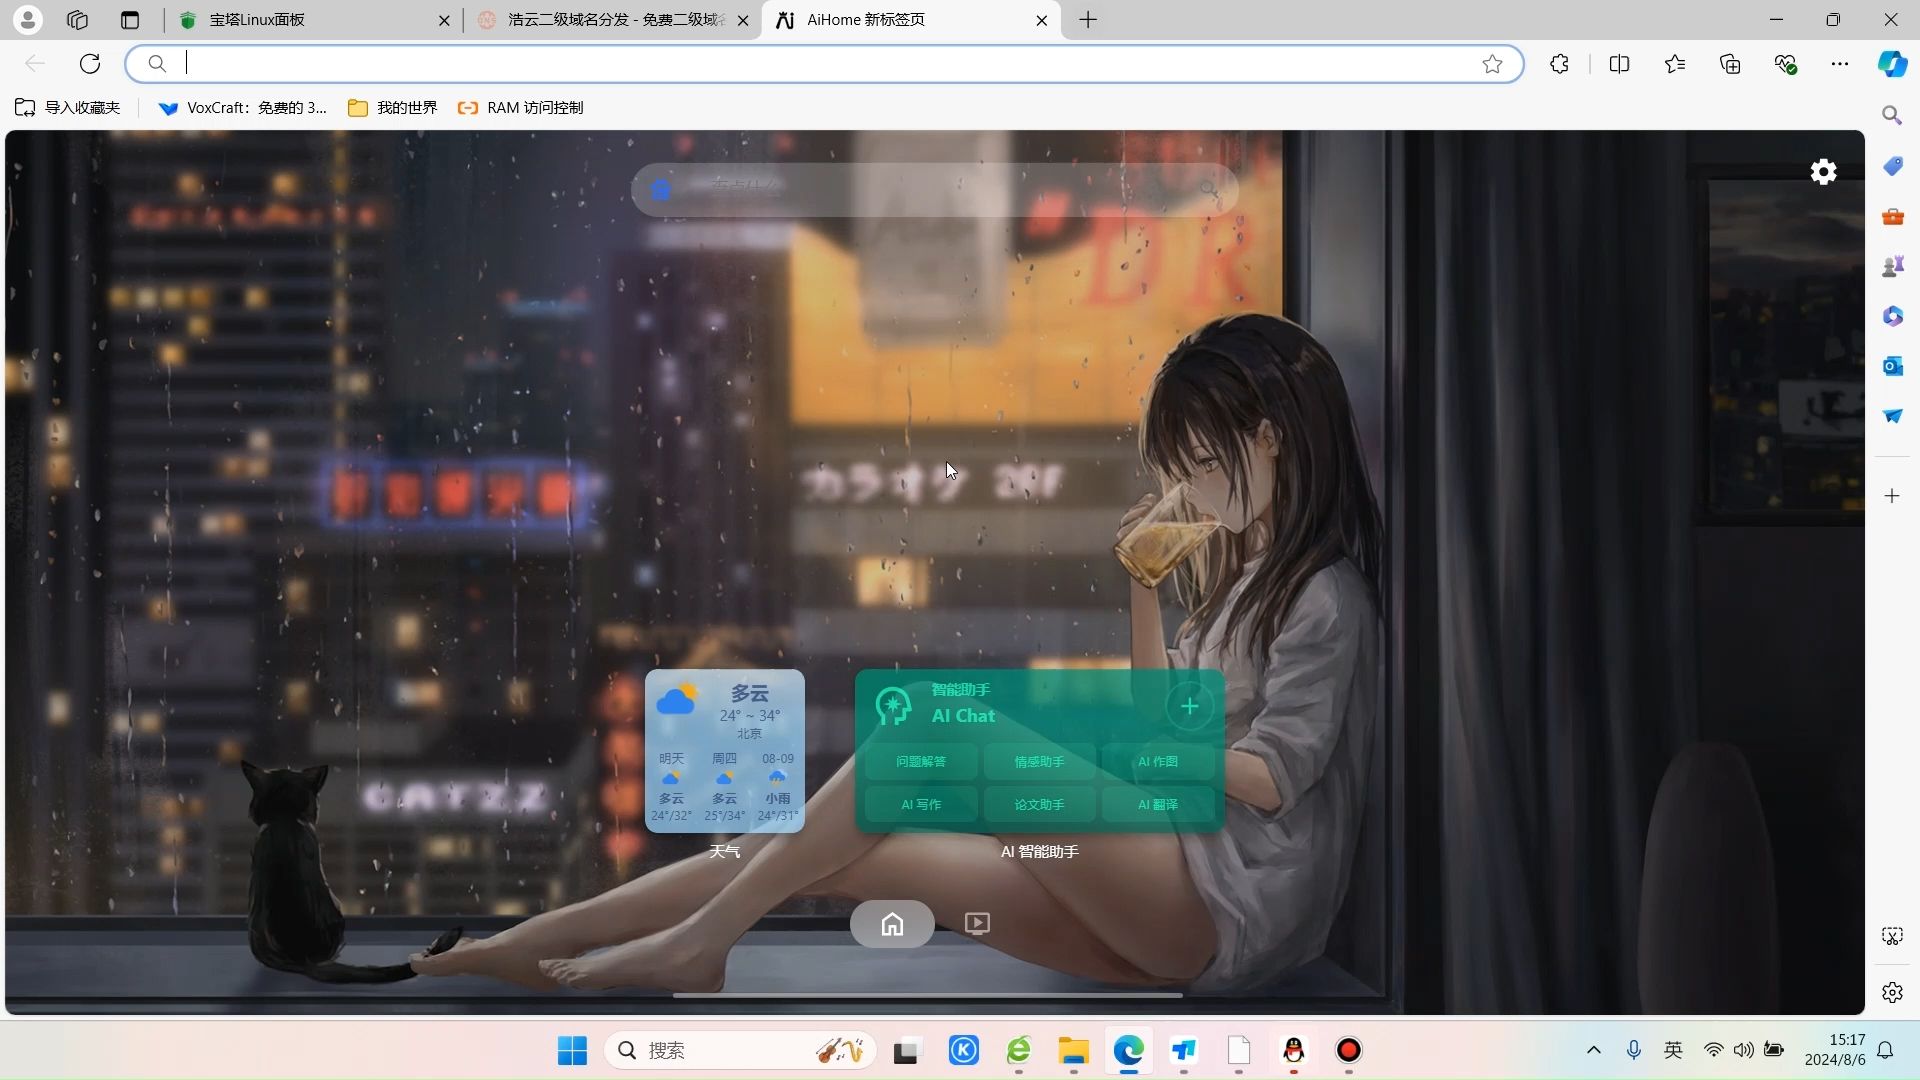Open sidebar Tools briefcase icon
Viewport: 1920px width, 1080px height.
[x=1892, y=216]
